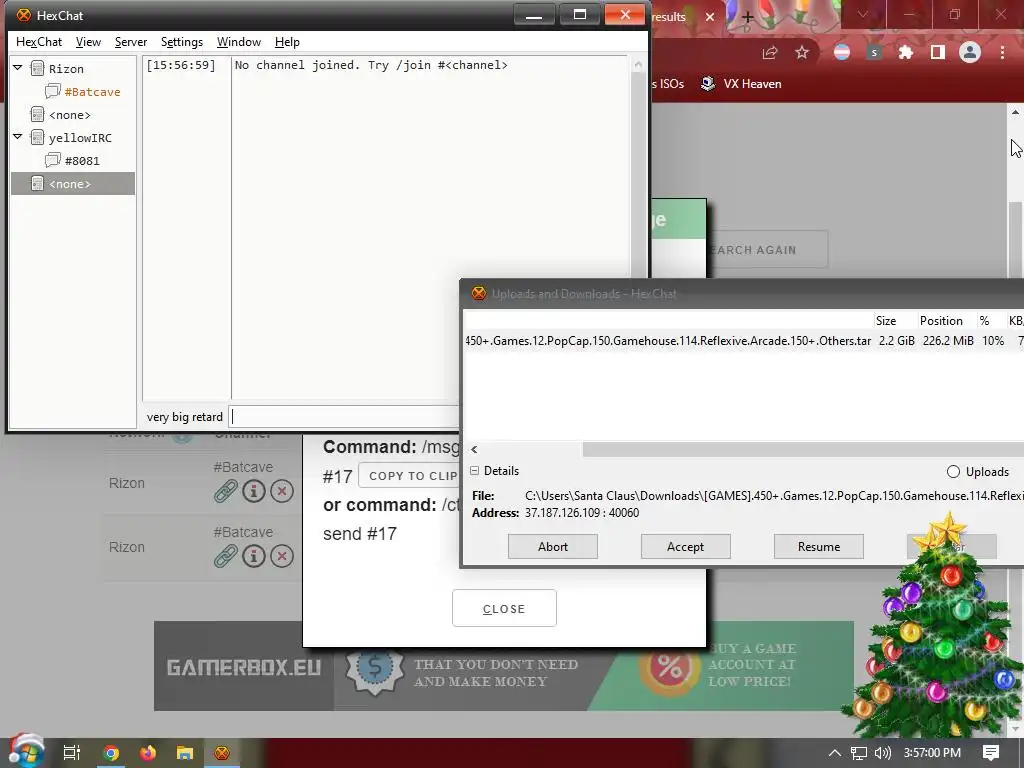The height and width of the screenshot is (768, 1024).
Task: Bookmark page with the star icon
Action: coord(802,52)
